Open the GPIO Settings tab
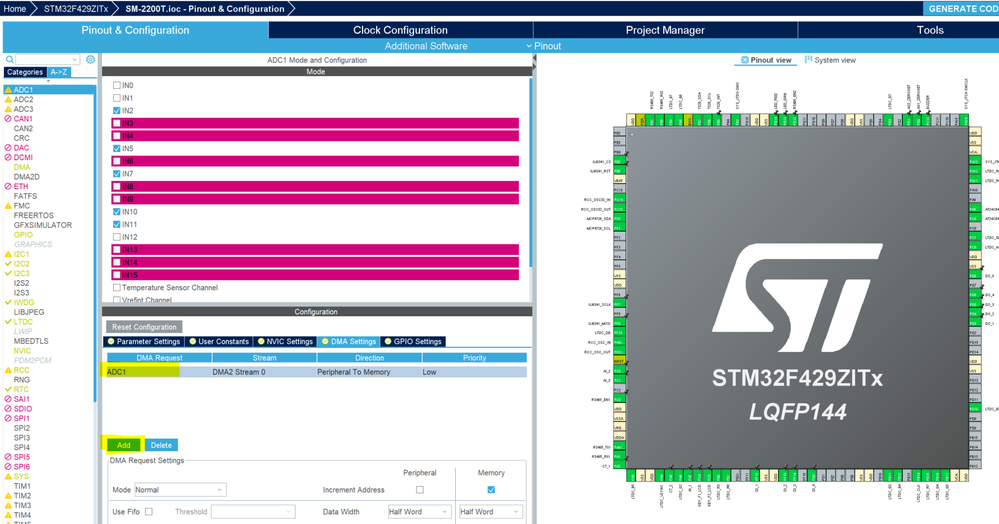This screenshot has height=524, width=999. pyautogui.click(x=413, y=342)
